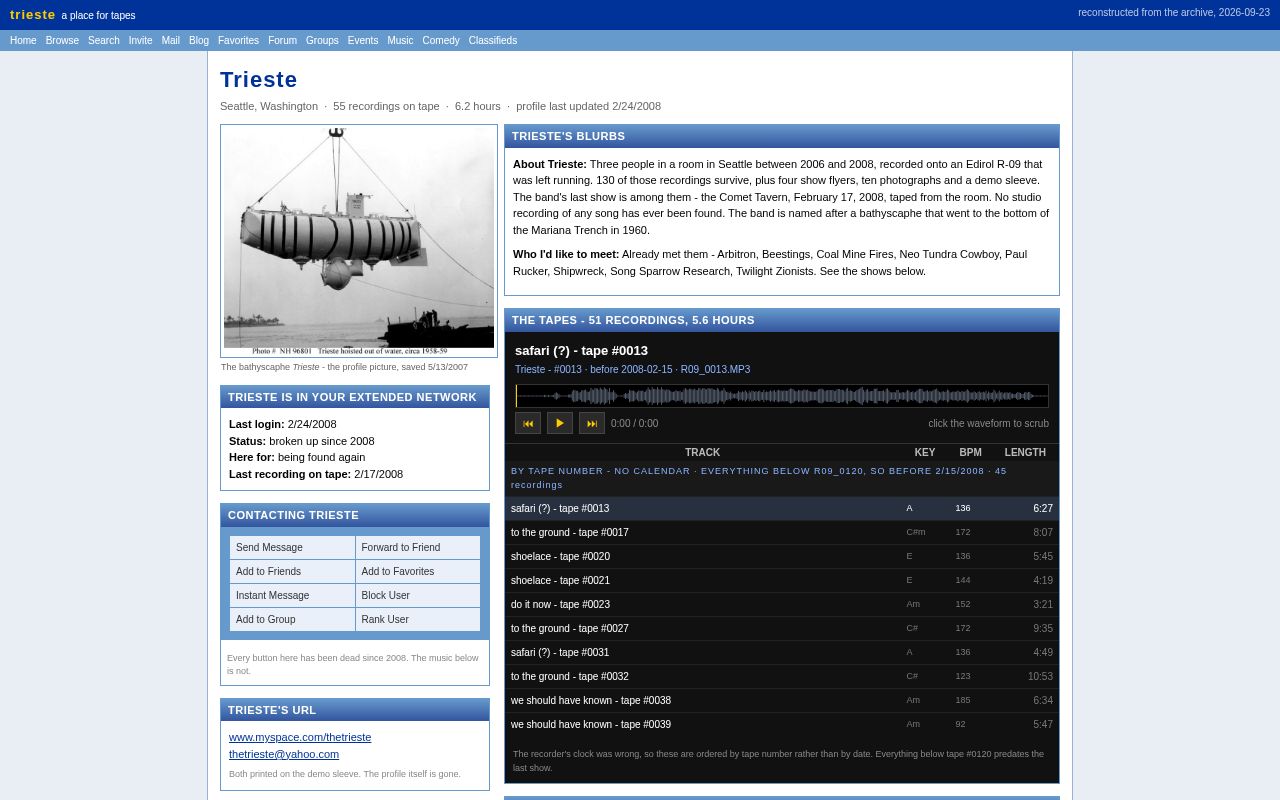The image size is (1280, 800).
Task: Open the www.myspace.com/thetrieste link
Action: 300,737
